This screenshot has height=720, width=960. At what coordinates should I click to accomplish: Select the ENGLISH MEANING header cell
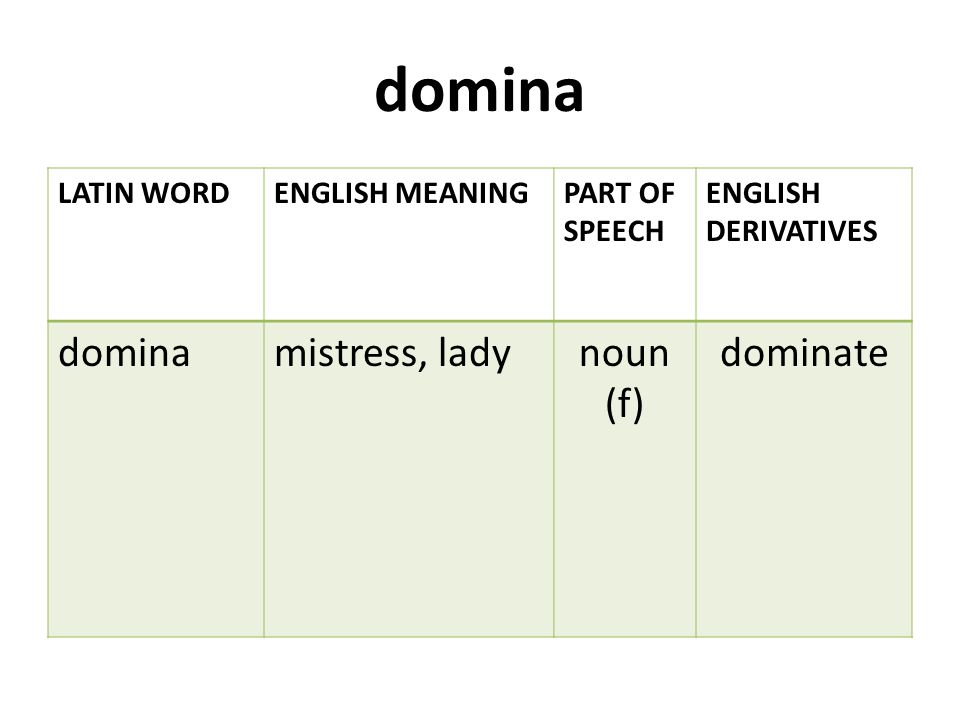coord(408,244)
